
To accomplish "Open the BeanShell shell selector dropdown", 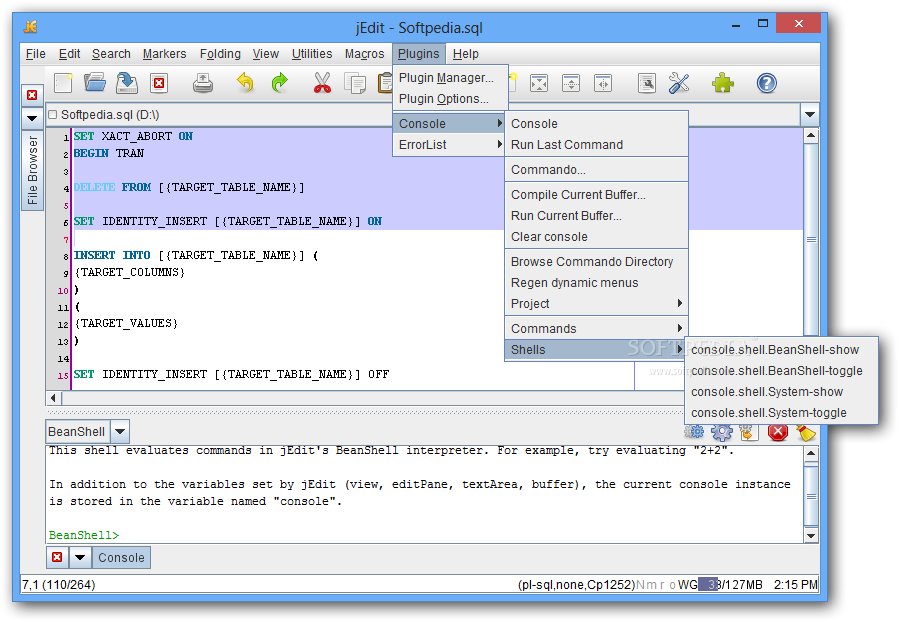I will pyautogui.click(x=120, y=431).
